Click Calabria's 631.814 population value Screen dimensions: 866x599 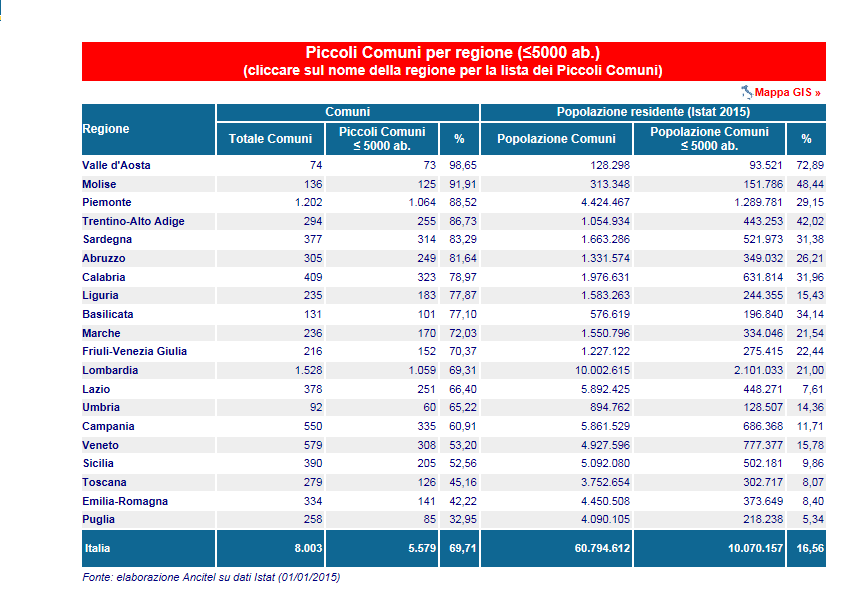tap(763, 277)
